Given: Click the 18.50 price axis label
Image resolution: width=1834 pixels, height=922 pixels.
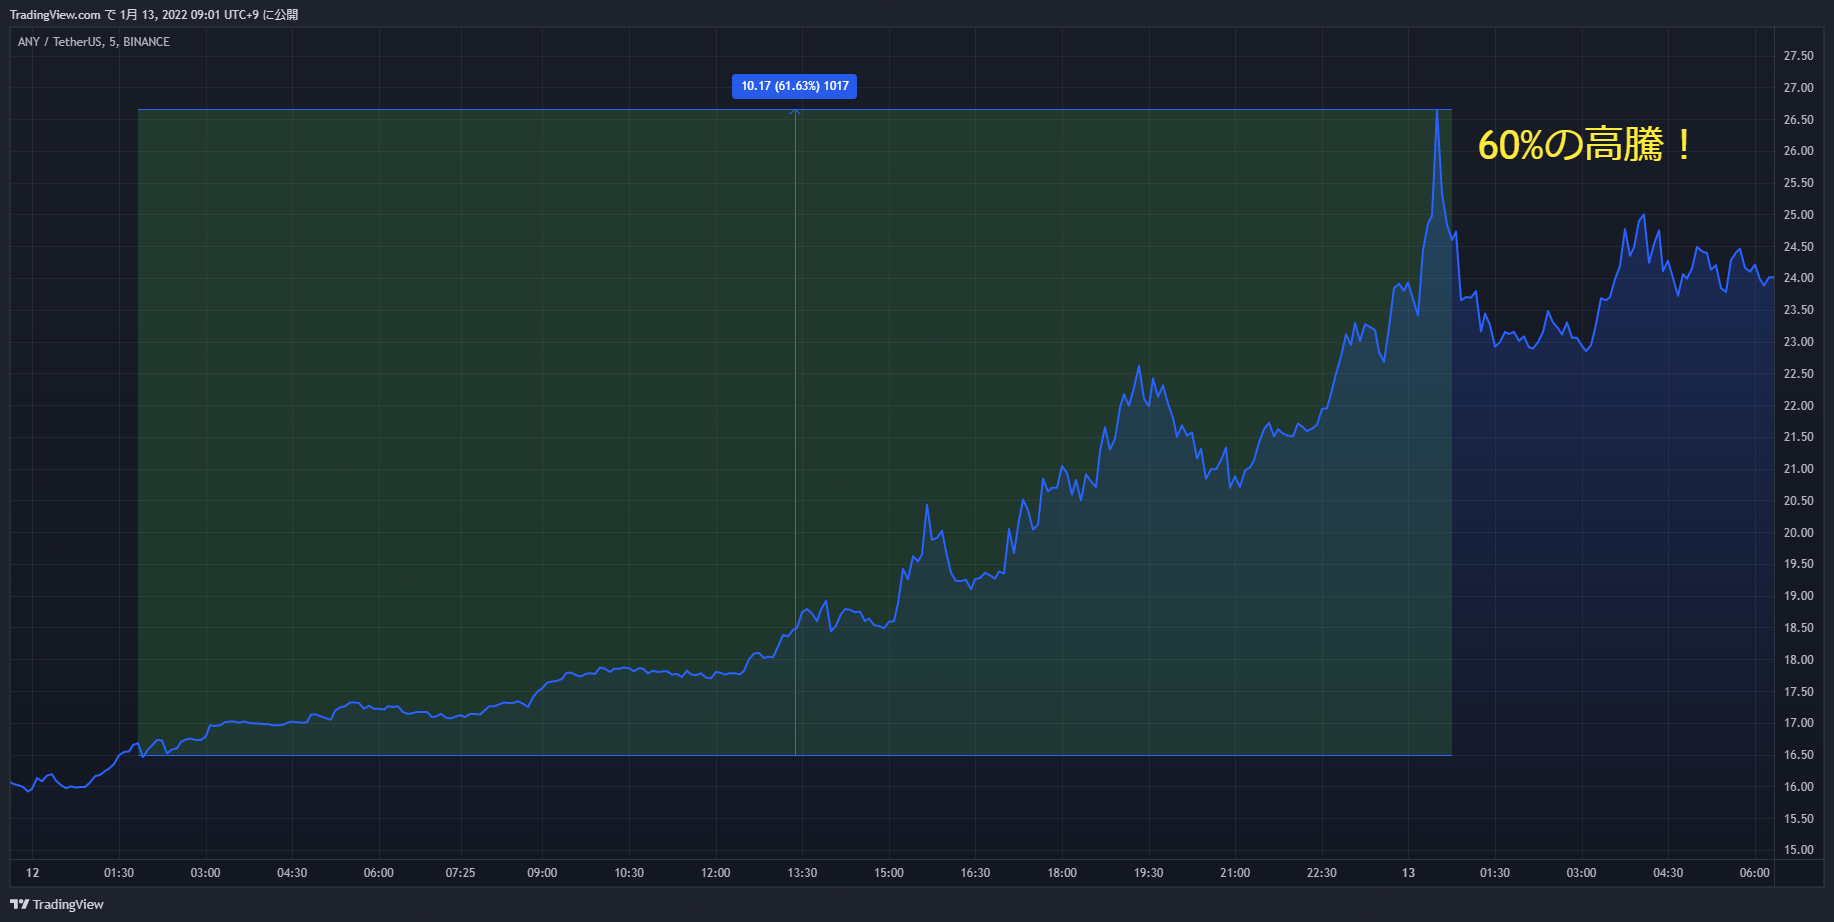Looking at the screenshot, I should tap(1798, 628).
